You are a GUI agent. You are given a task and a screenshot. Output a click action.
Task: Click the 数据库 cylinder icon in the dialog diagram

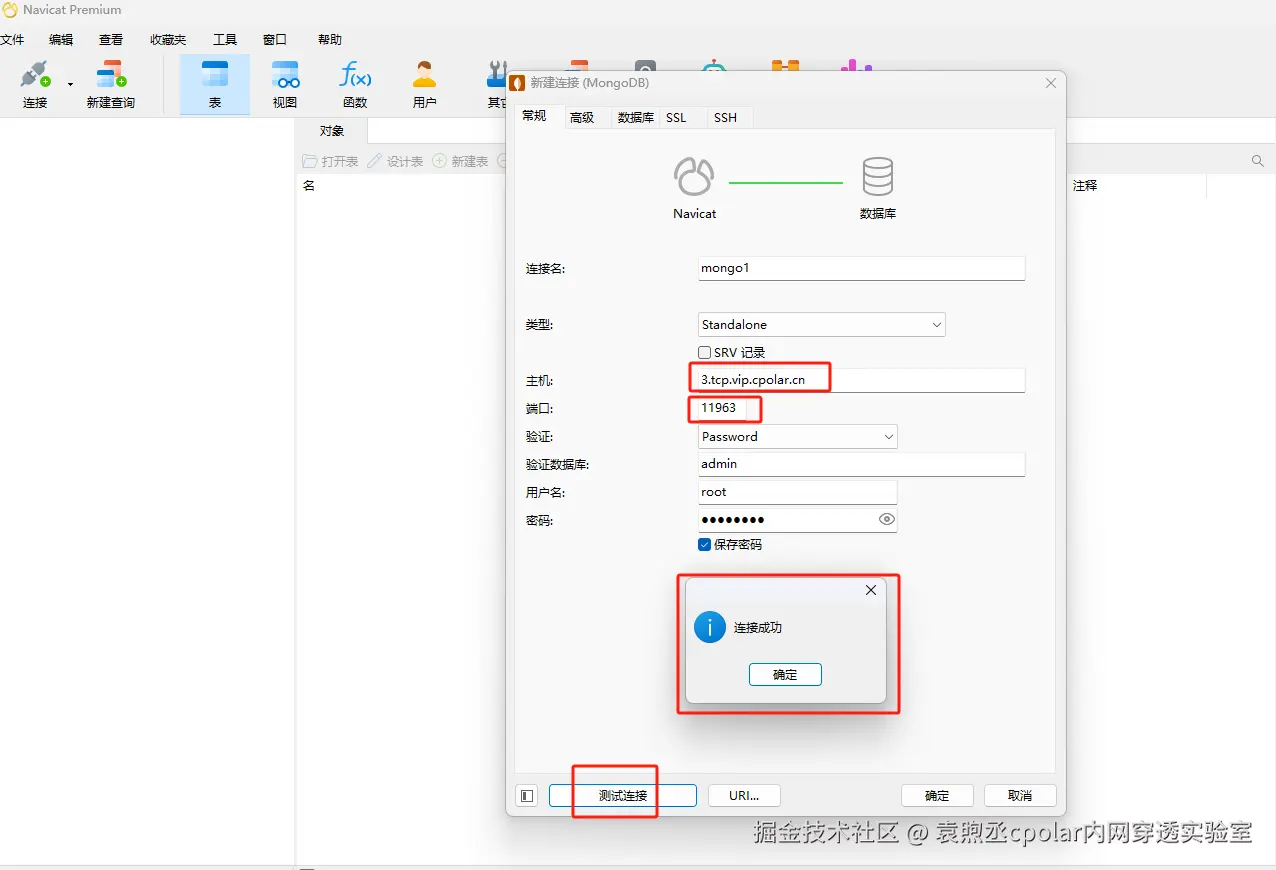pos(878,177)
